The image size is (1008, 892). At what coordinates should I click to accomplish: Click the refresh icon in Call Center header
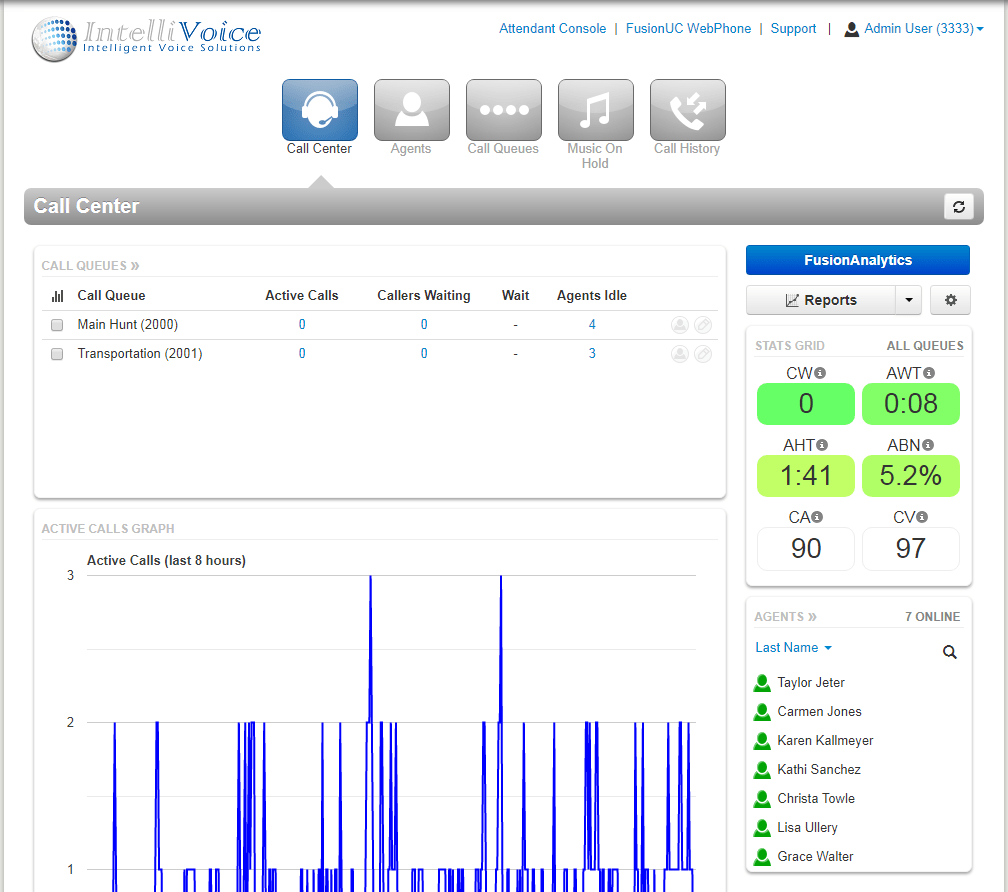click(958, 207)
